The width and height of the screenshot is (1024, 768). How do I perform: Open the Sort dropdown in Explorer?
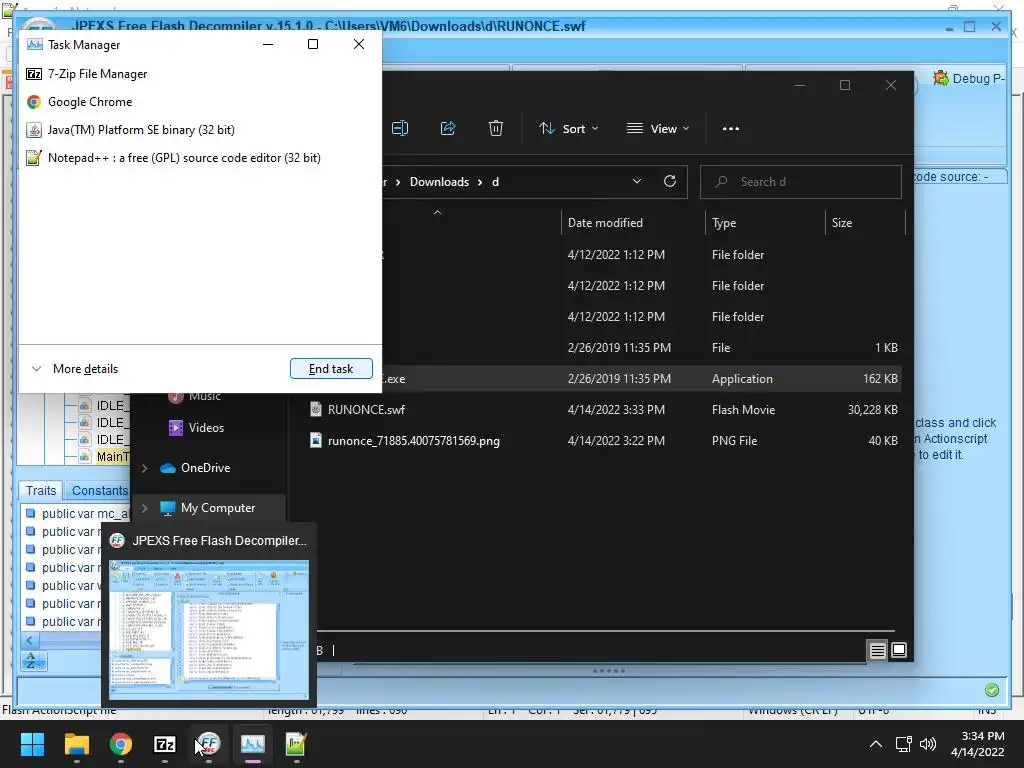click(x=568, y=129)
